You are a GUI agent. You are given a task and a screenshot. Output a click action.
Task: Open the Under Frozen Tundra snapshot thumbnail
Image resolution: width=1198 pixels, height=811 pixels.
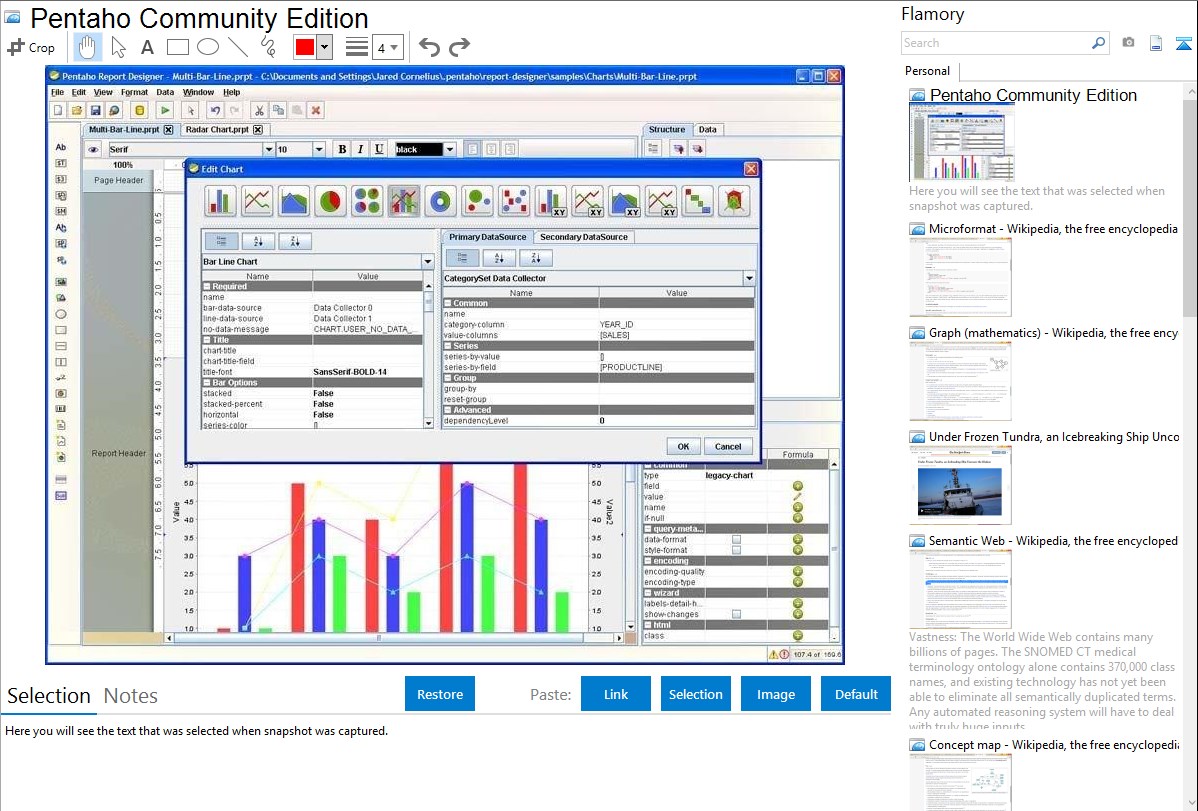(960, 485)
